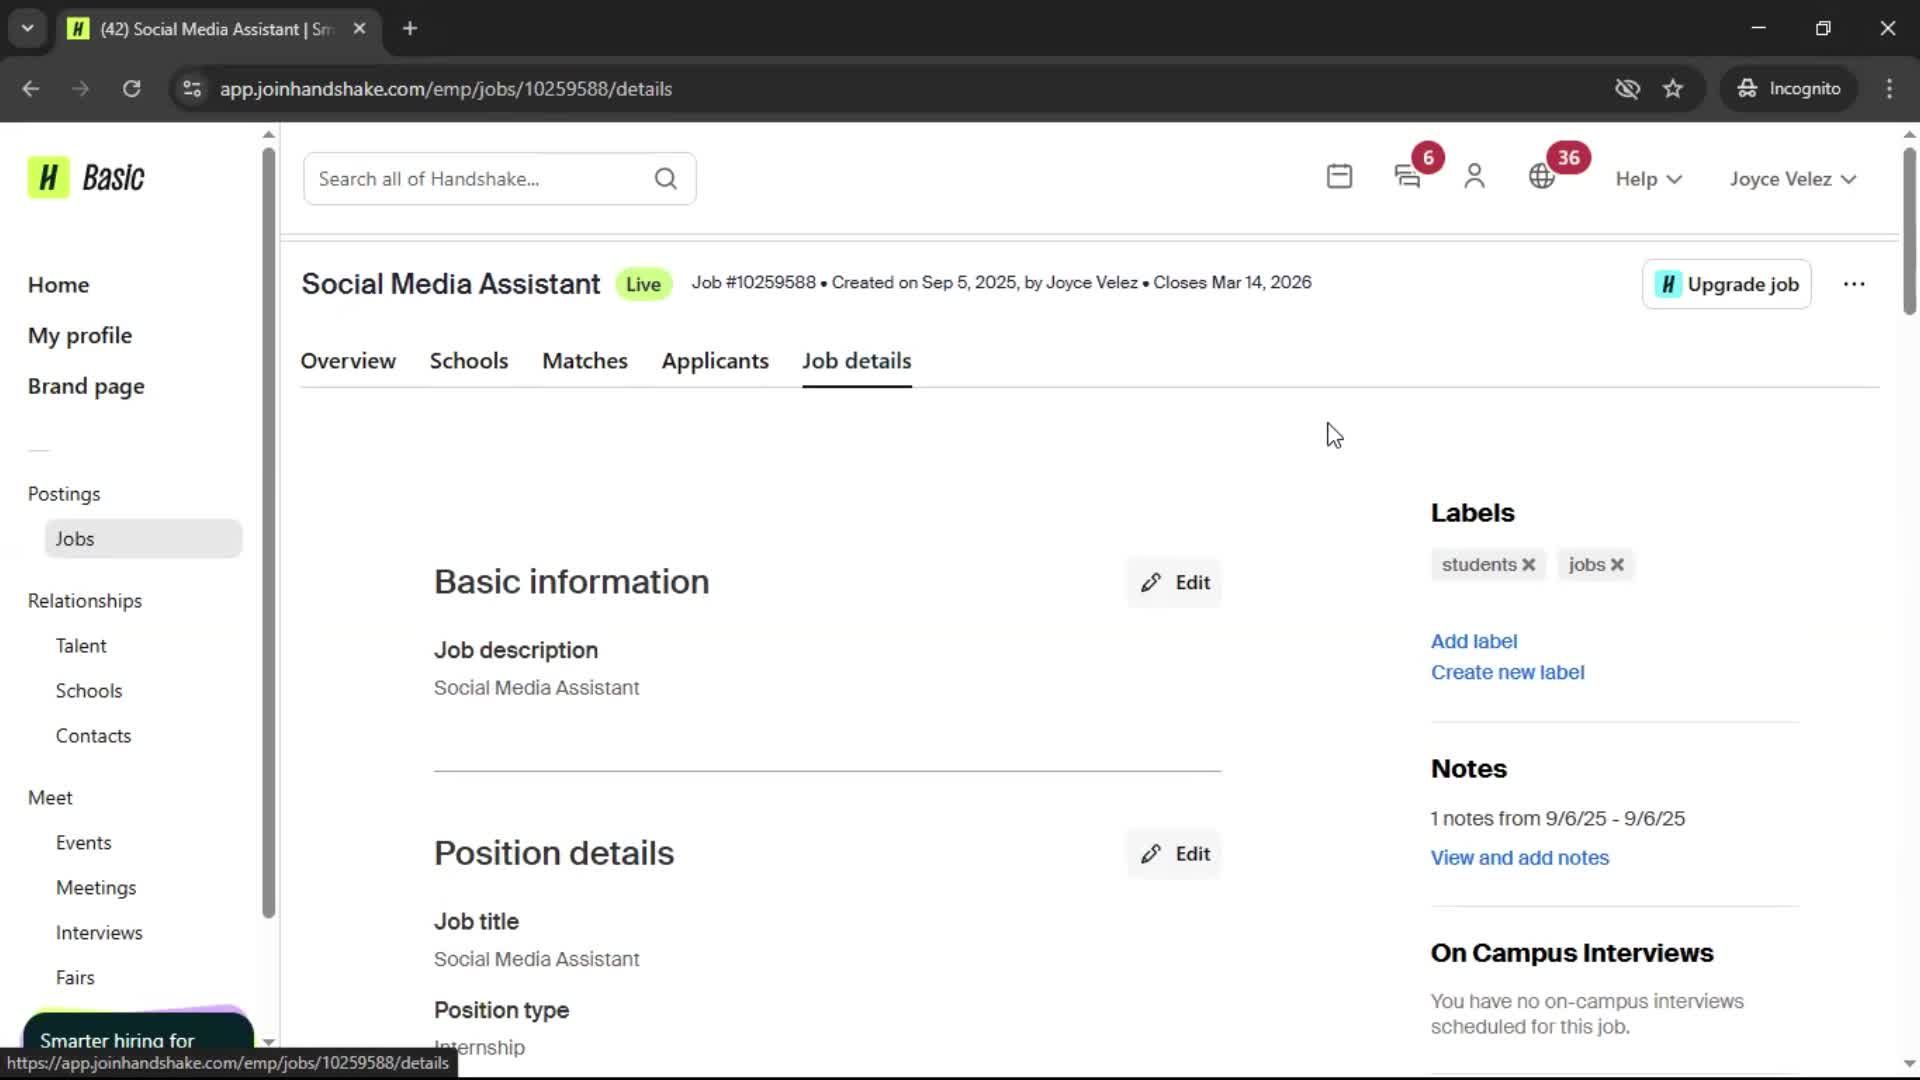Open Interviews in the sidebar
This screenshot has width=1920, height=1080.
point(99,933)
